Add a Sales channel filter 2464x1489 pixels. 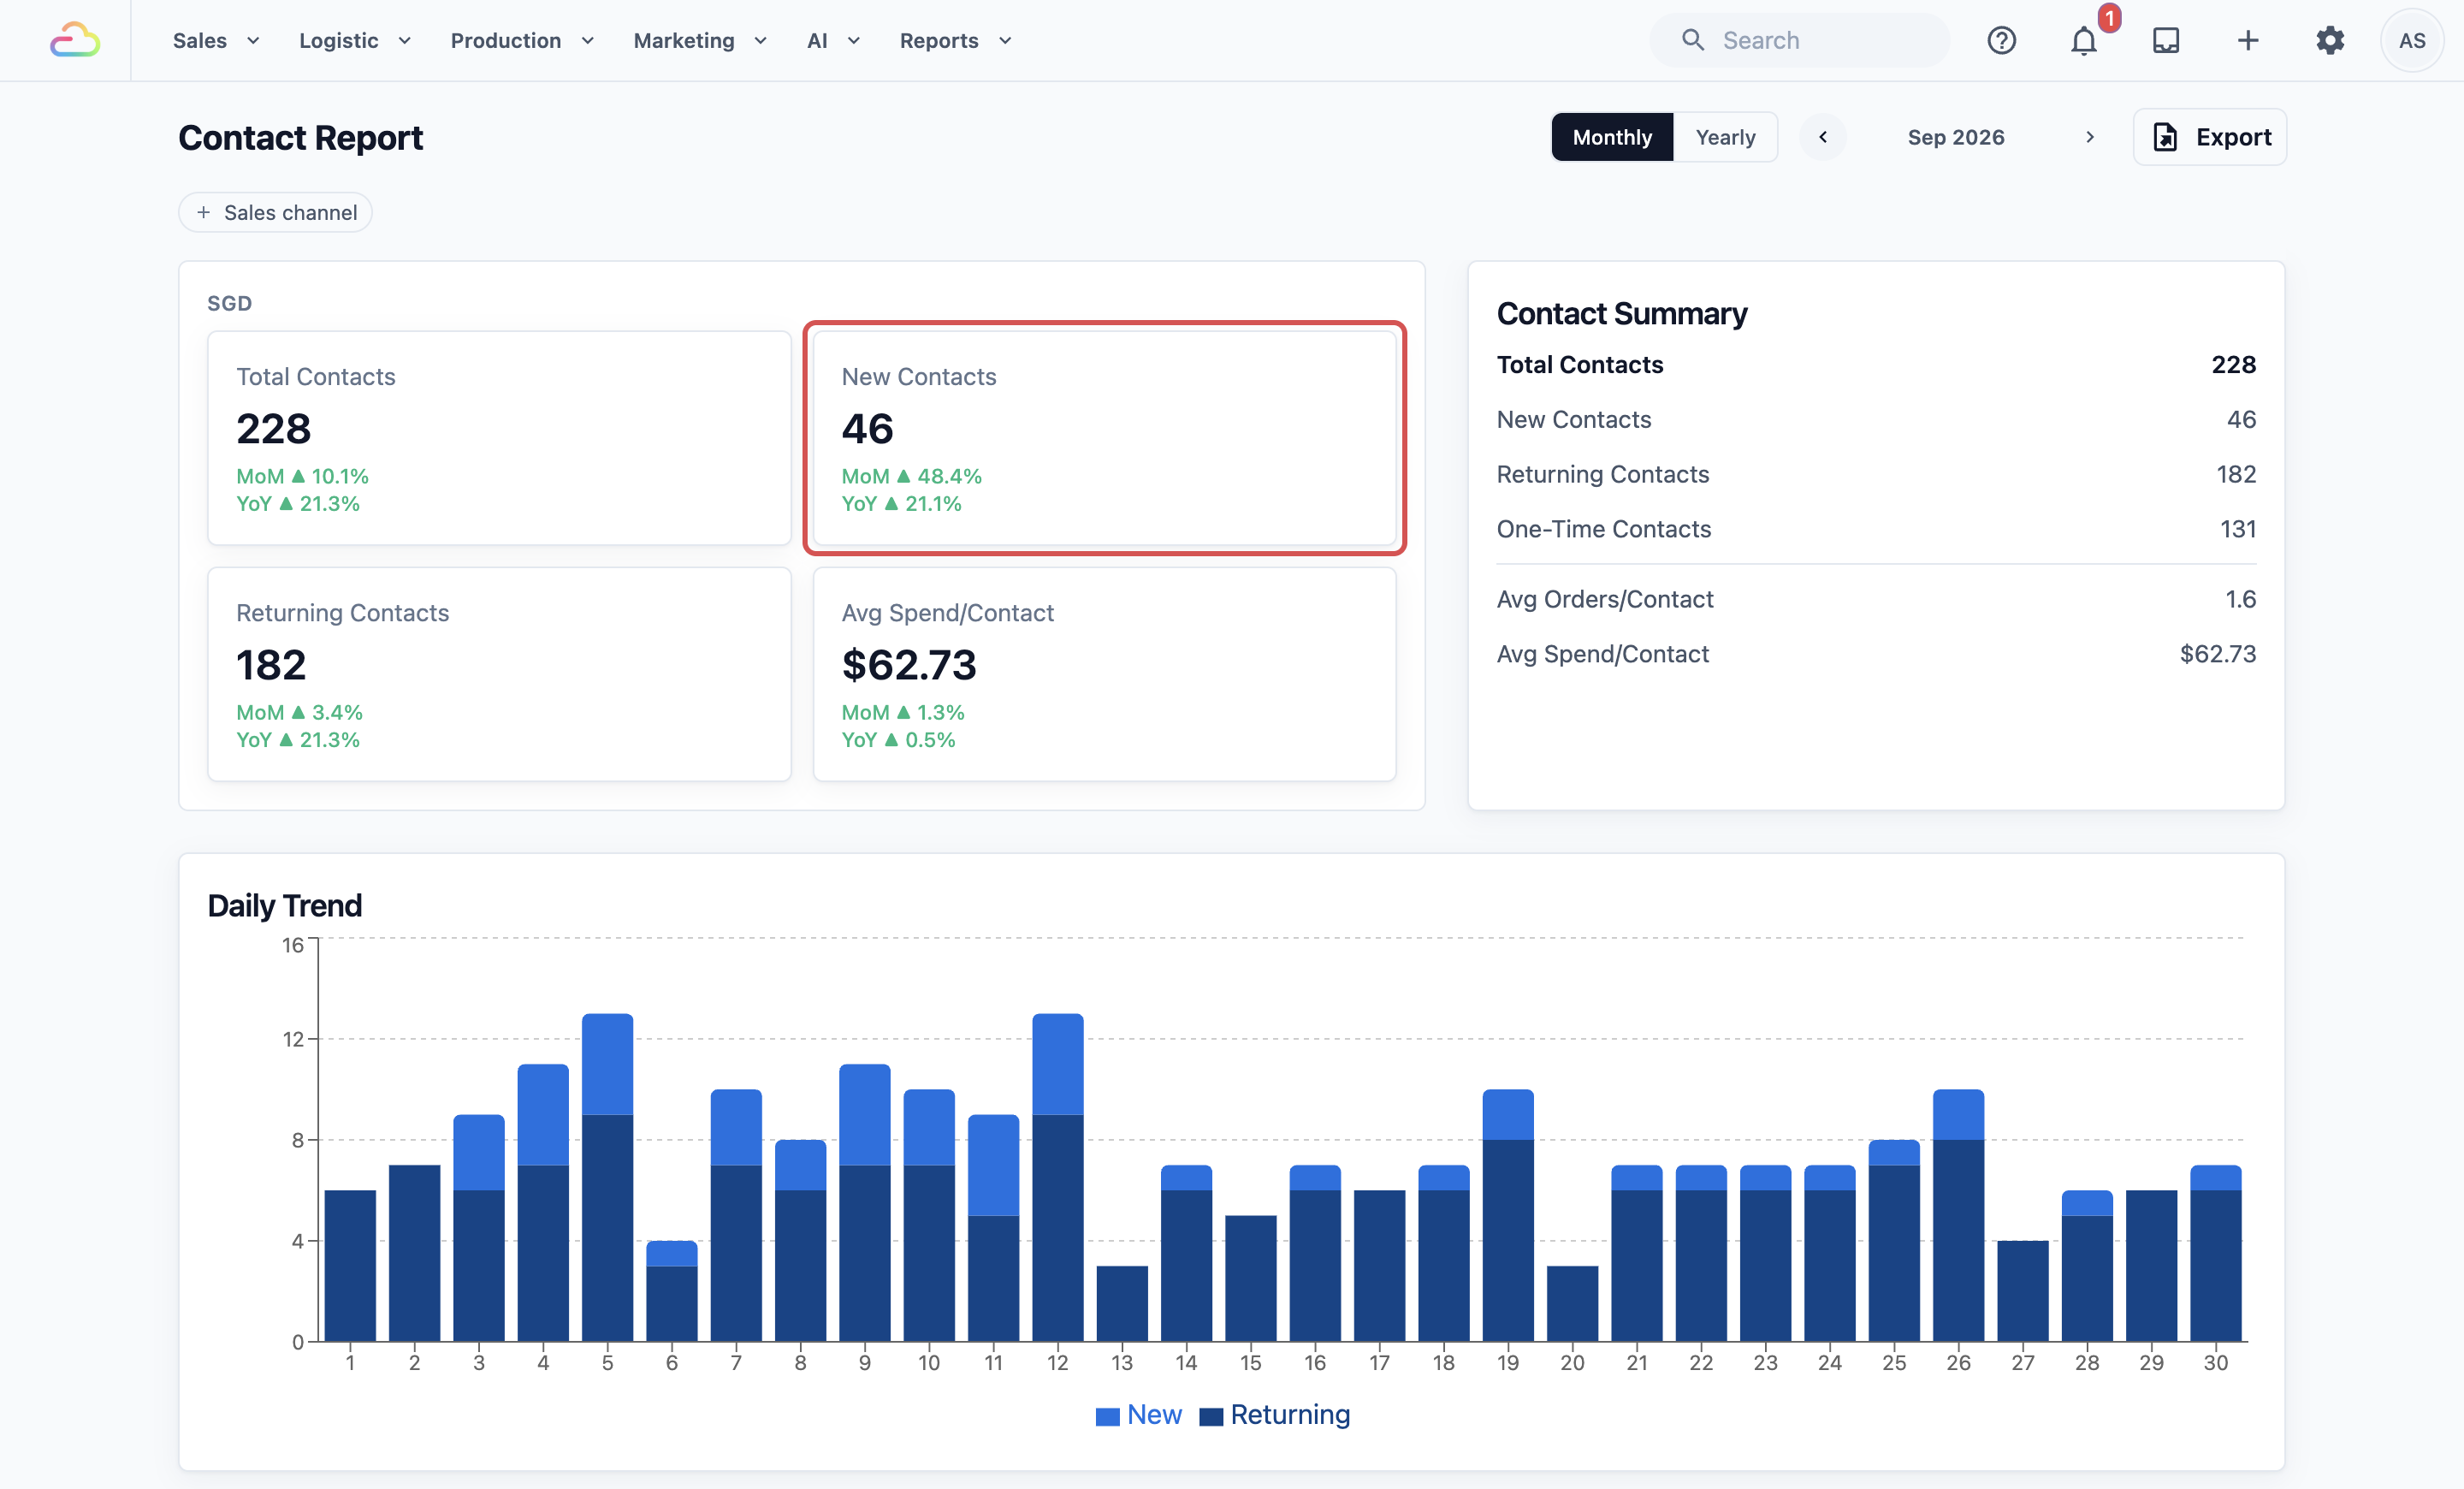coord(275,212)
